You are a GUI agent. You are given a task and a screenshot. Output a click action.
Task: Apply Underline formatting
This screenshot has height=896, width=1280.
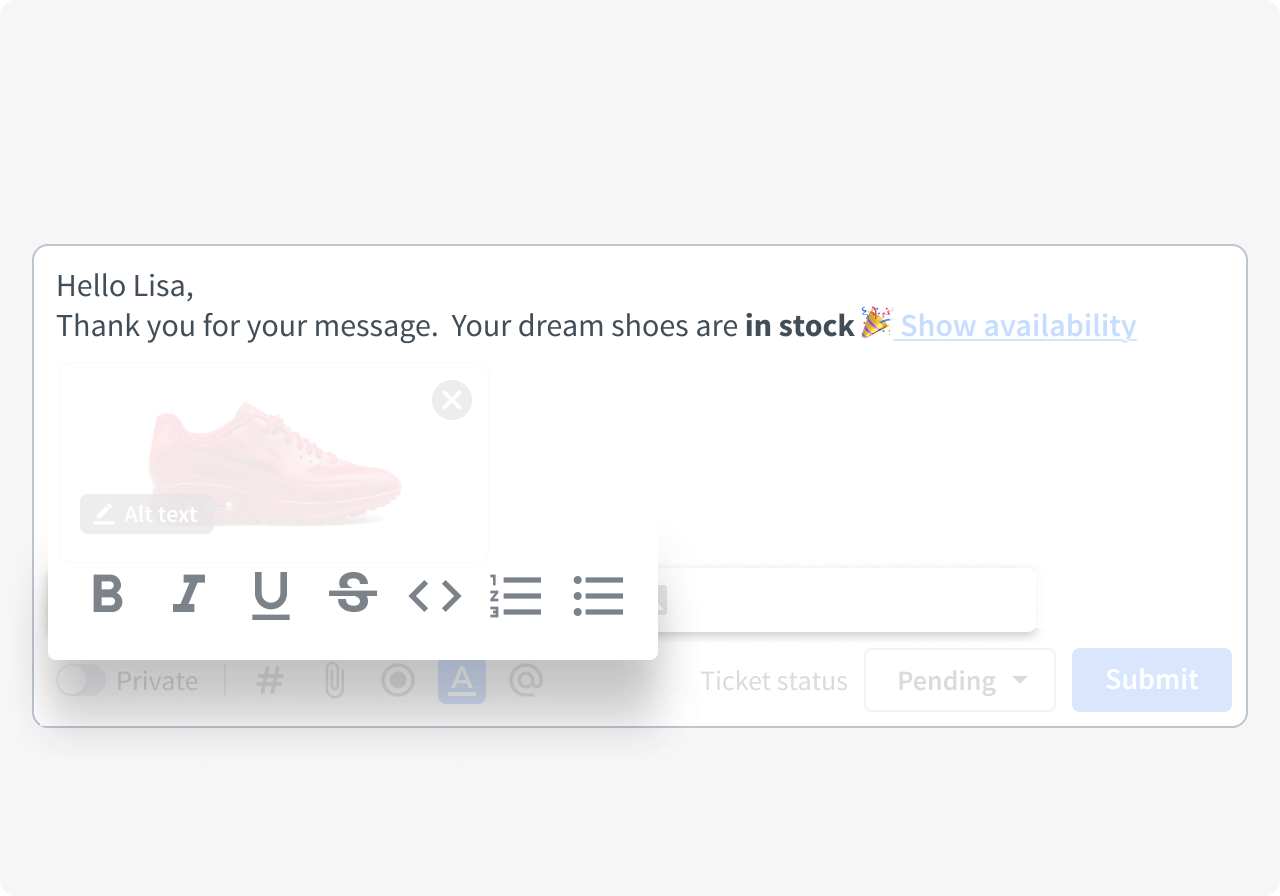coord(271,595)
